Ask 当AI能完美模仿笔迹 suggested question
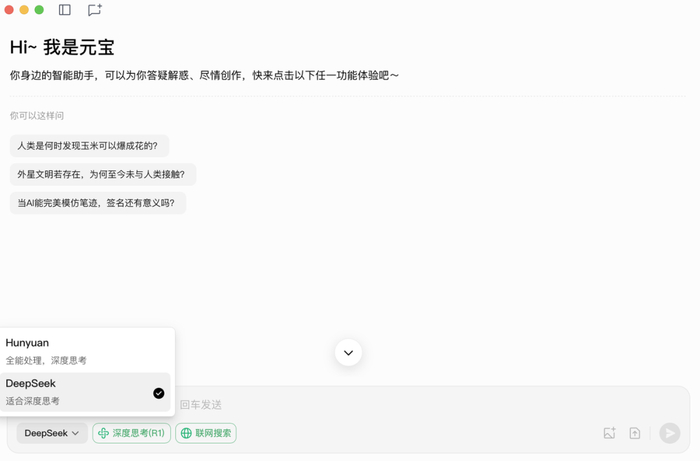This screenshot has height=461, width=700. [98, 203]
